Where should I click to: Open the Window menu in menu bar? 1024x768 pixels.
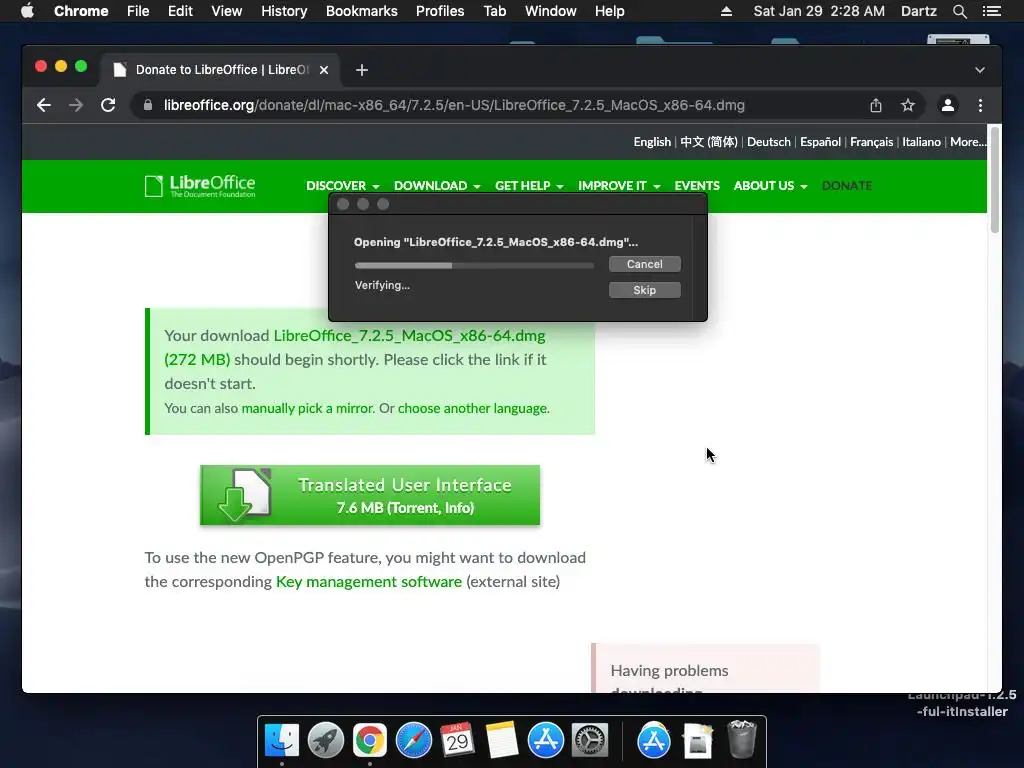[551, 11]
